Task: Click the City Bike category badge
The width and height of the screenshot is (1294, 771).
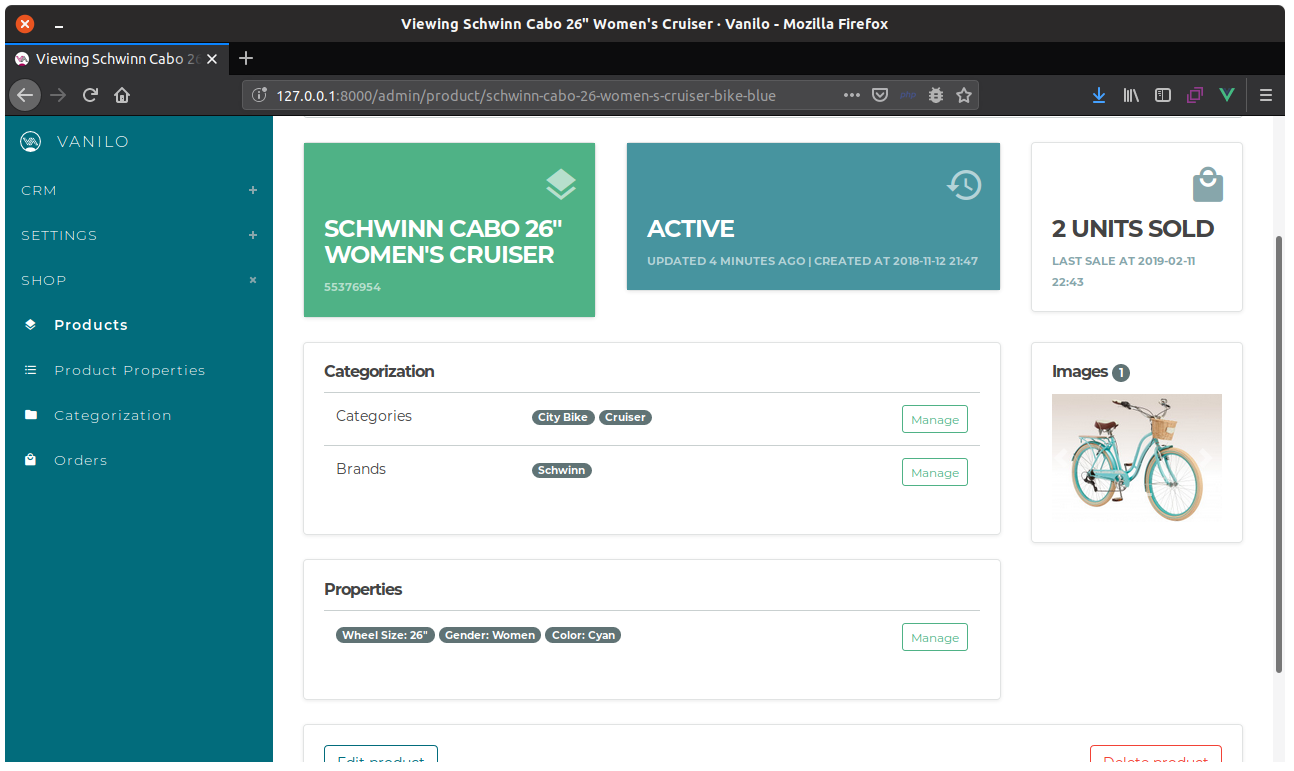Action: coord(563,417)
